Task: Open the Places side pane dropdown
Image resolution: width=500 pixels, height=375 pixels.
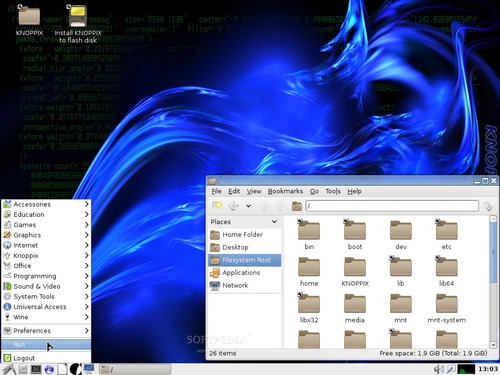Action: tap(274, 222)
